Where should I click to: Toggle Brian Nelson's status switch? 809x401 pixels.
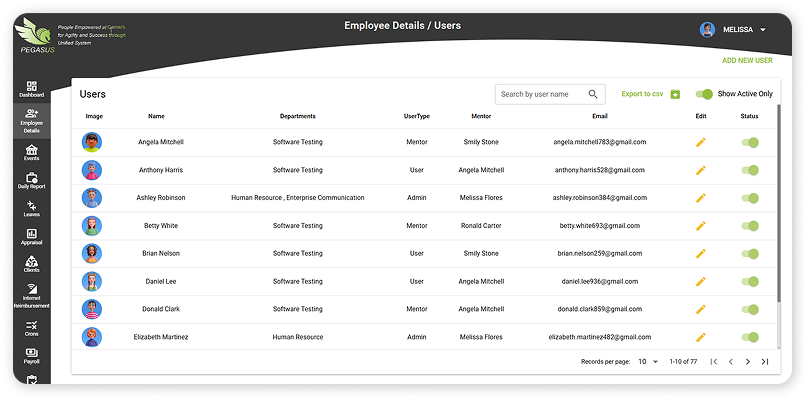coord(750,253)
